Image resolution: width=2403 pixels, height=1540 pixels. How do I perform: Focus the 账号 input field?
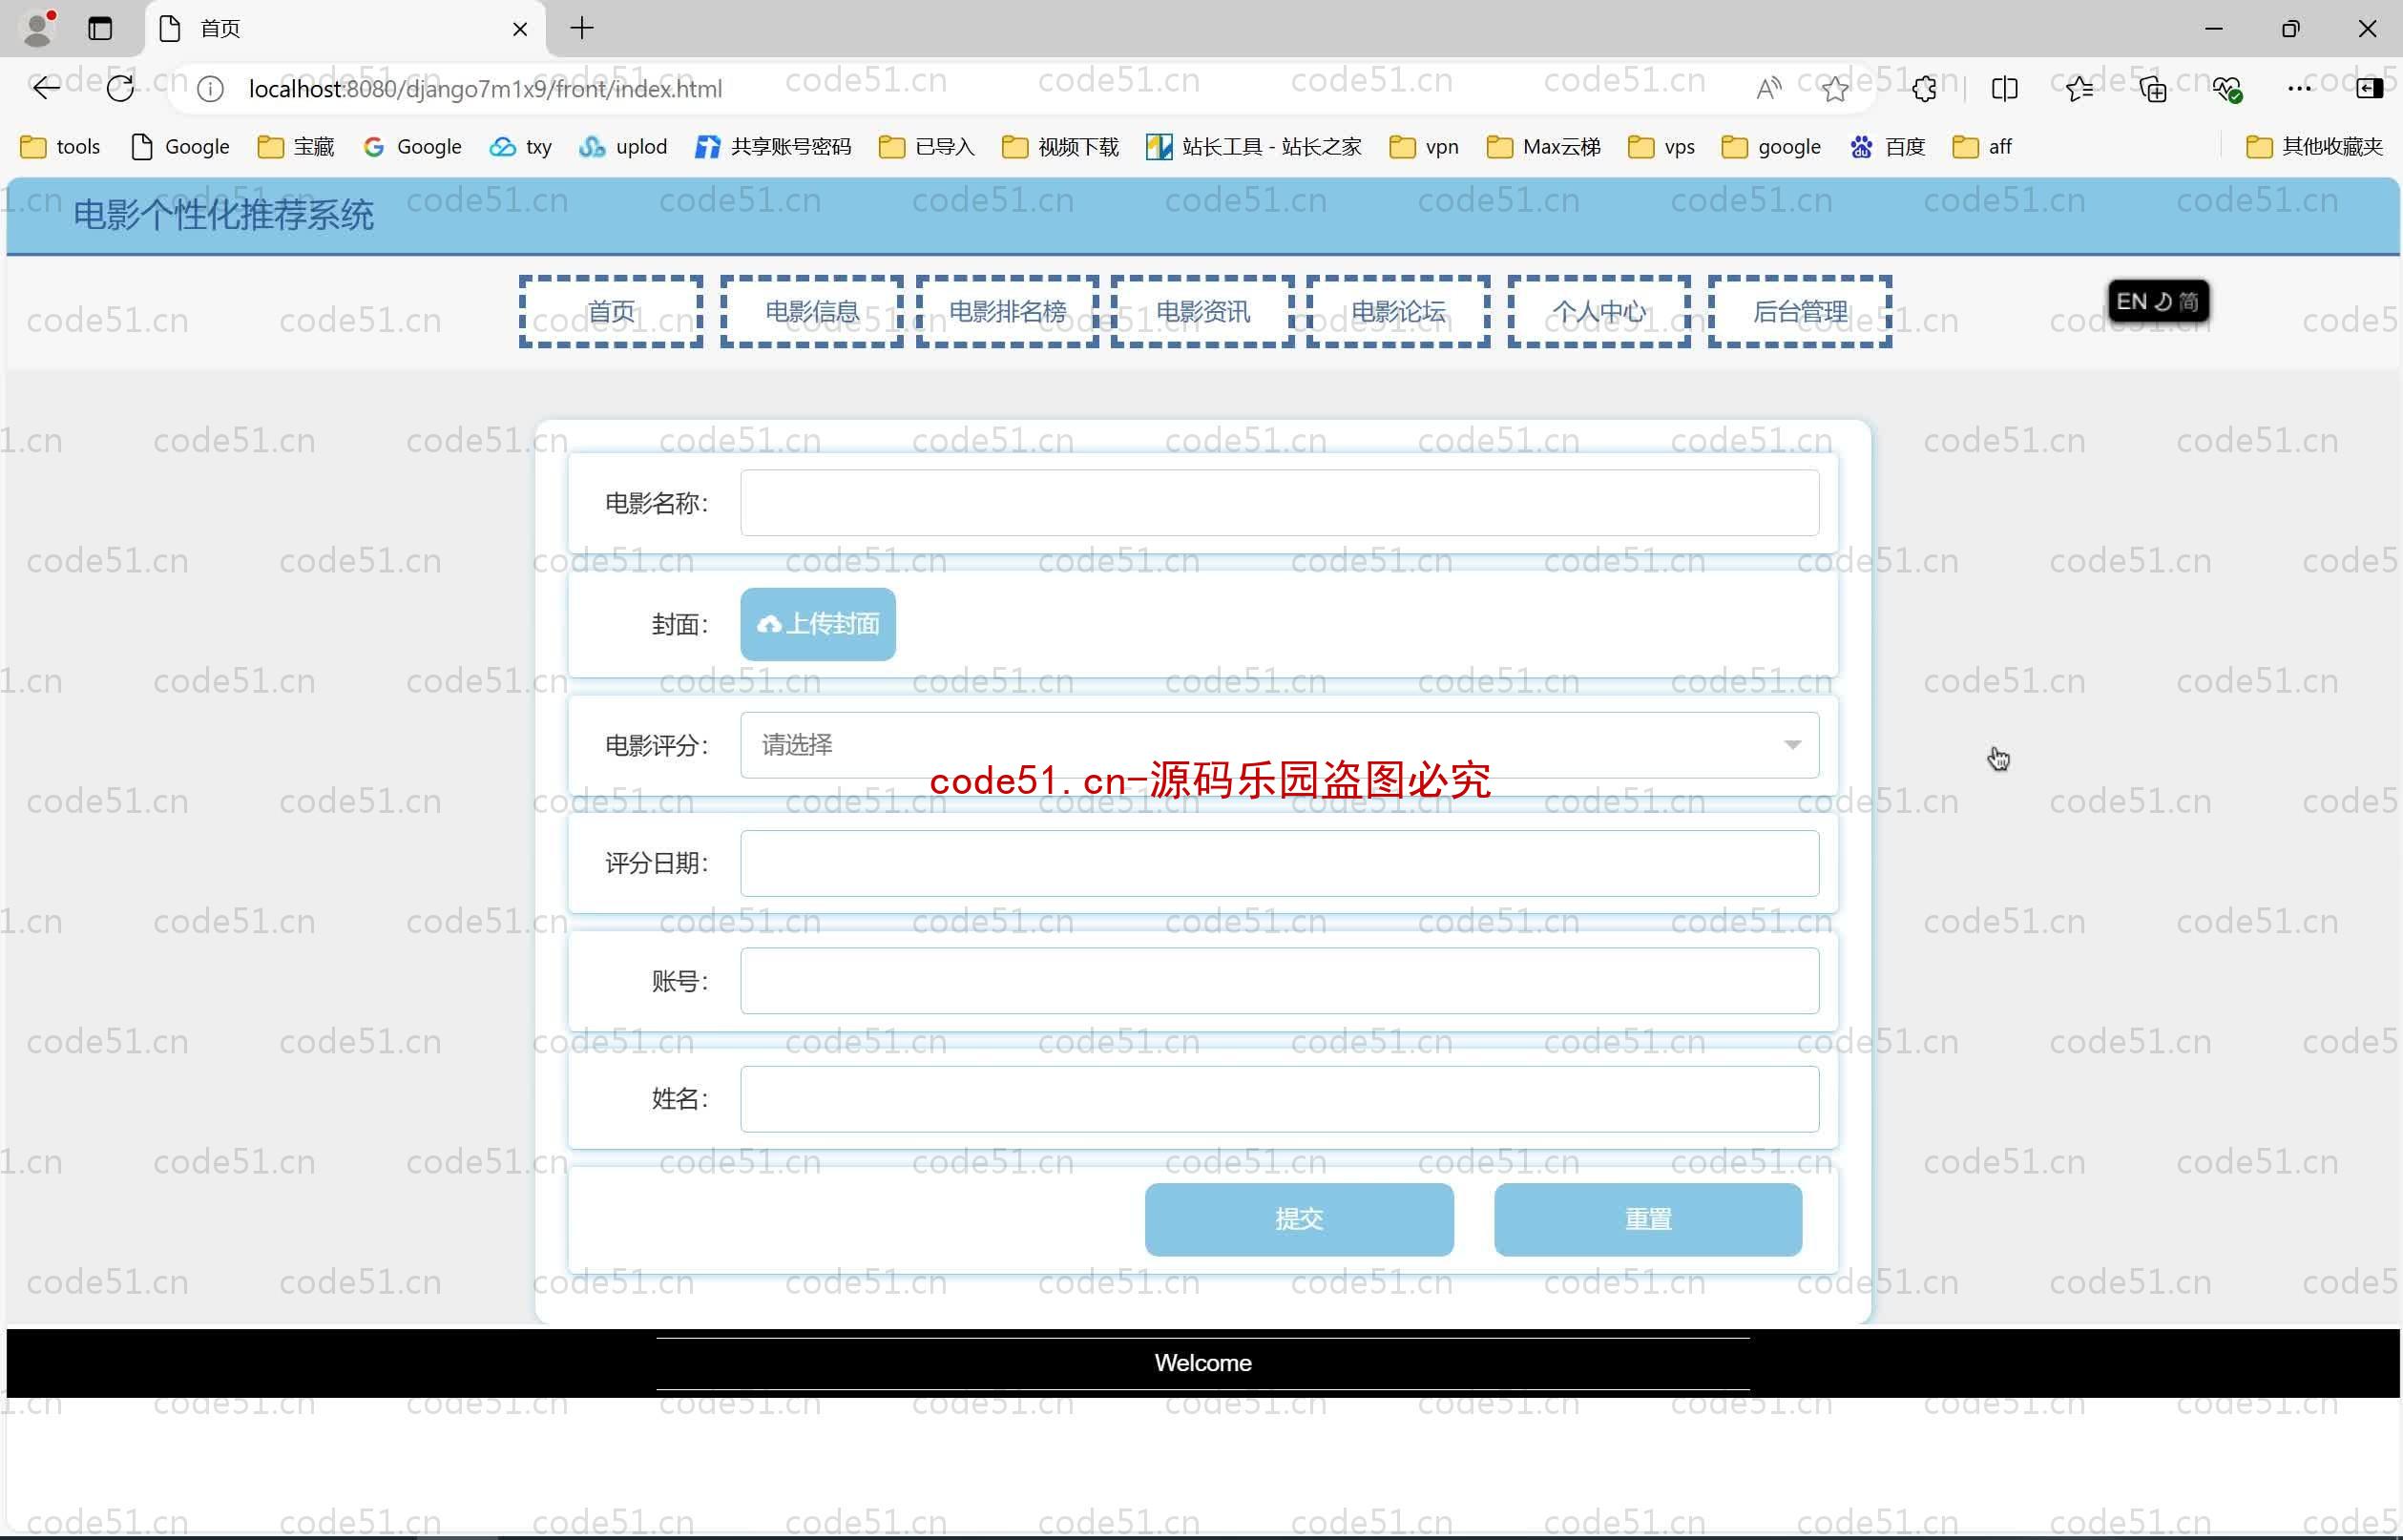click(1279, 981)
